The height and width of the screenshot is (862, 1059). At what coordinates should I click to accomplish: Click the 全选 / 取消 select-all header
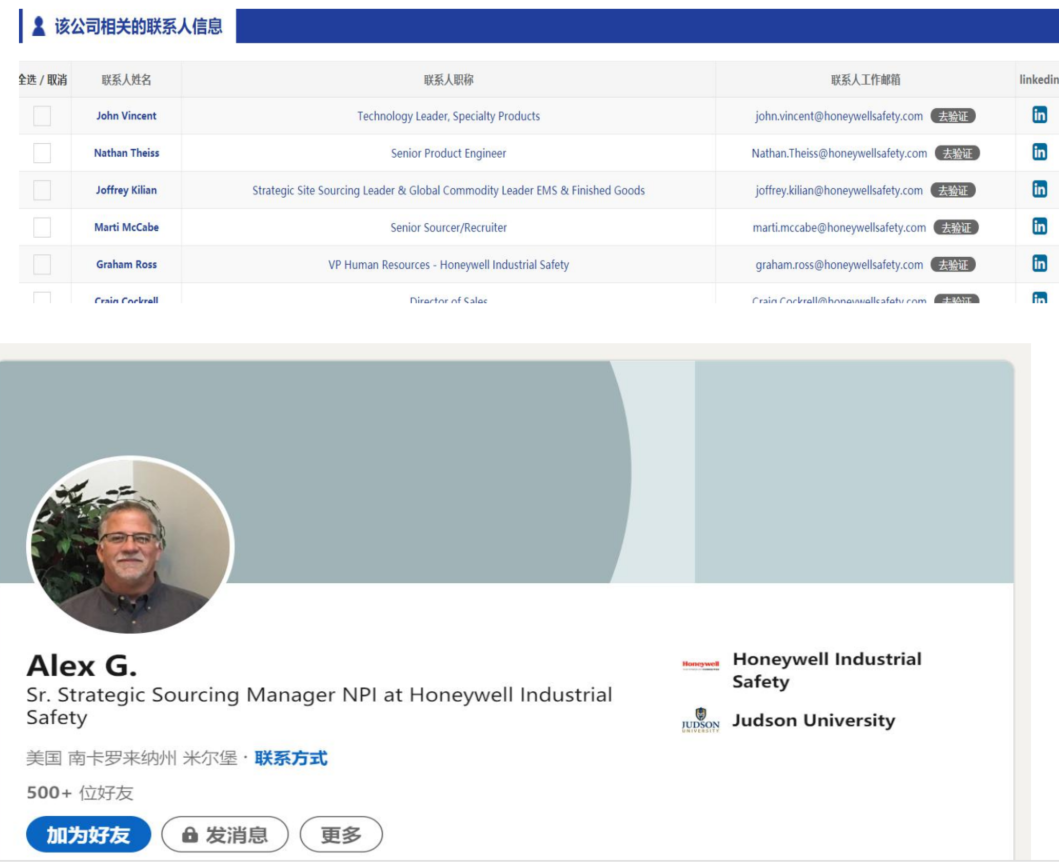coord(43,80)
